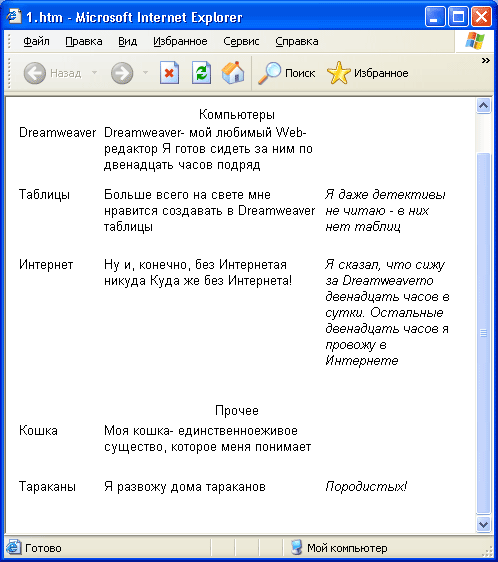Expand hidden toolbar buttons chevron
This screenshot has height=562, width=498.
485,61
